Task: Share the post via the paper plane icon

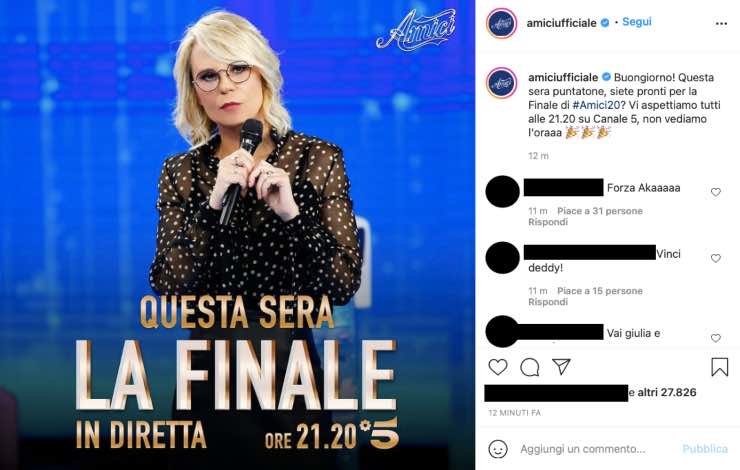Action: pos(562,367)
